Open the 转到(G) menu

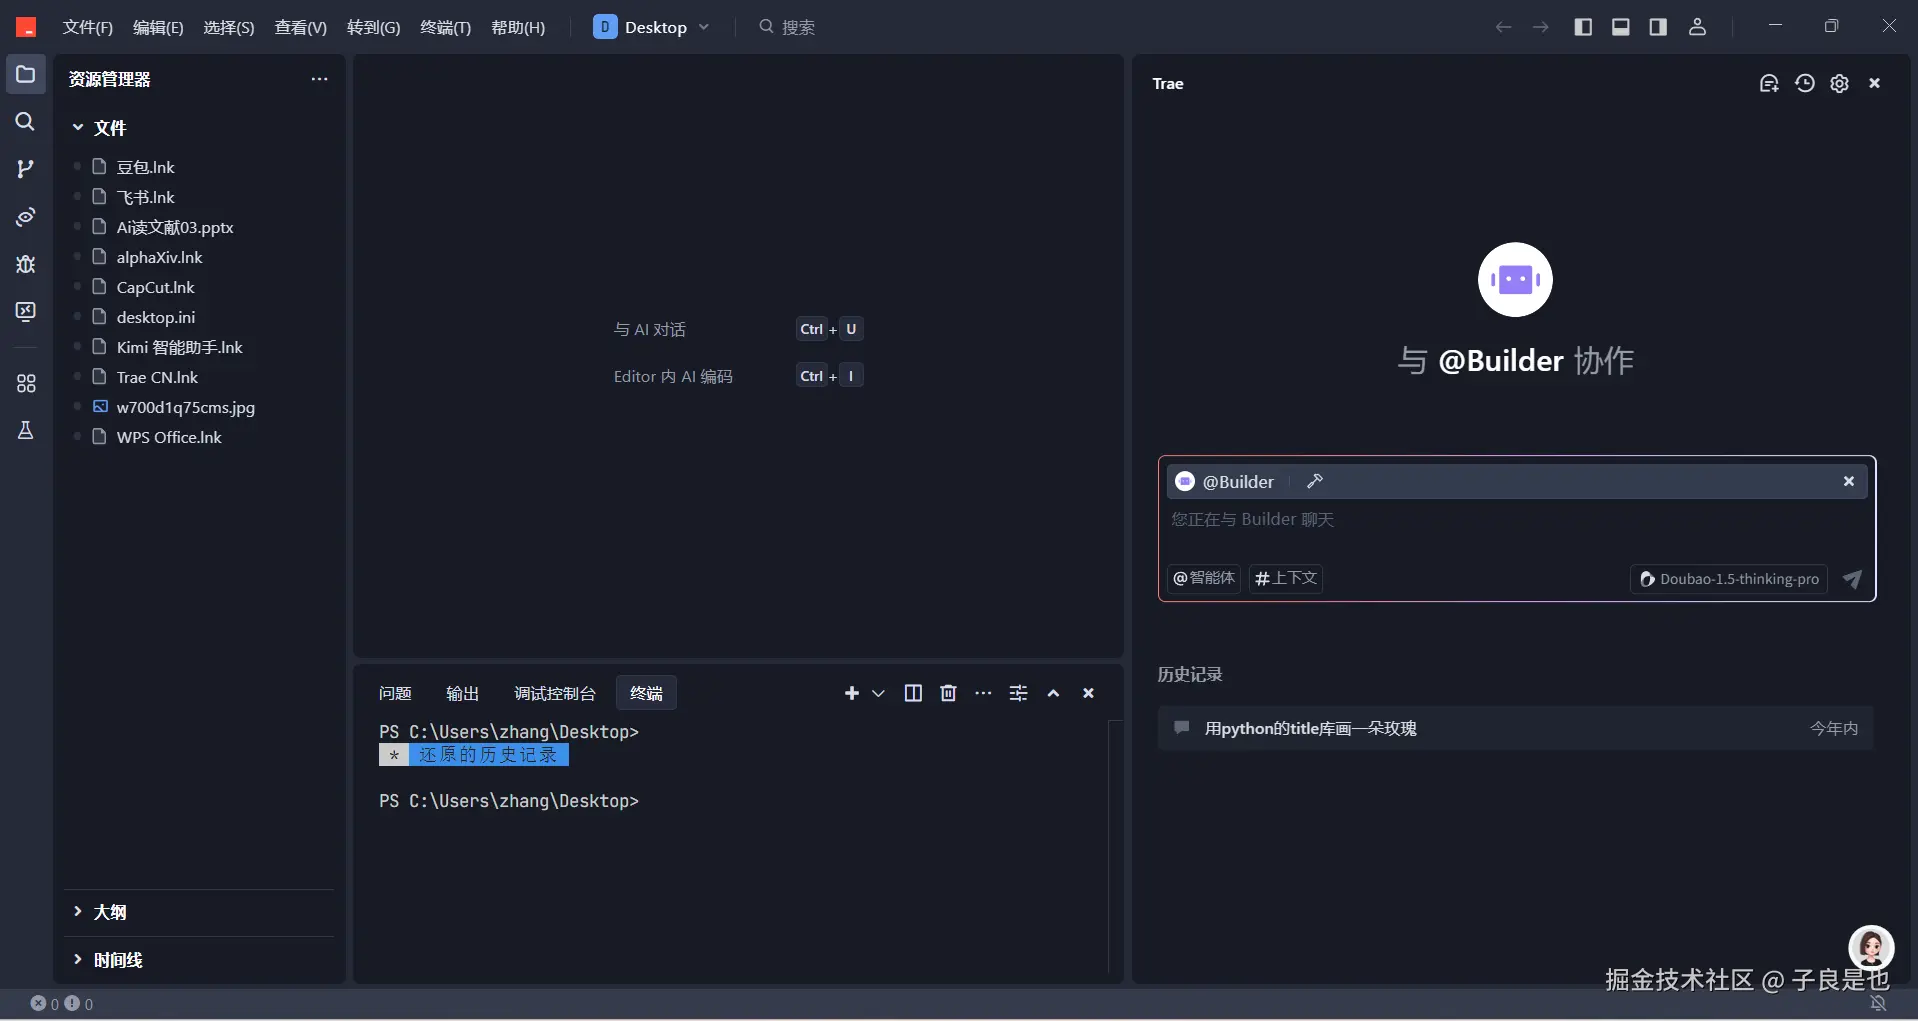373,27
